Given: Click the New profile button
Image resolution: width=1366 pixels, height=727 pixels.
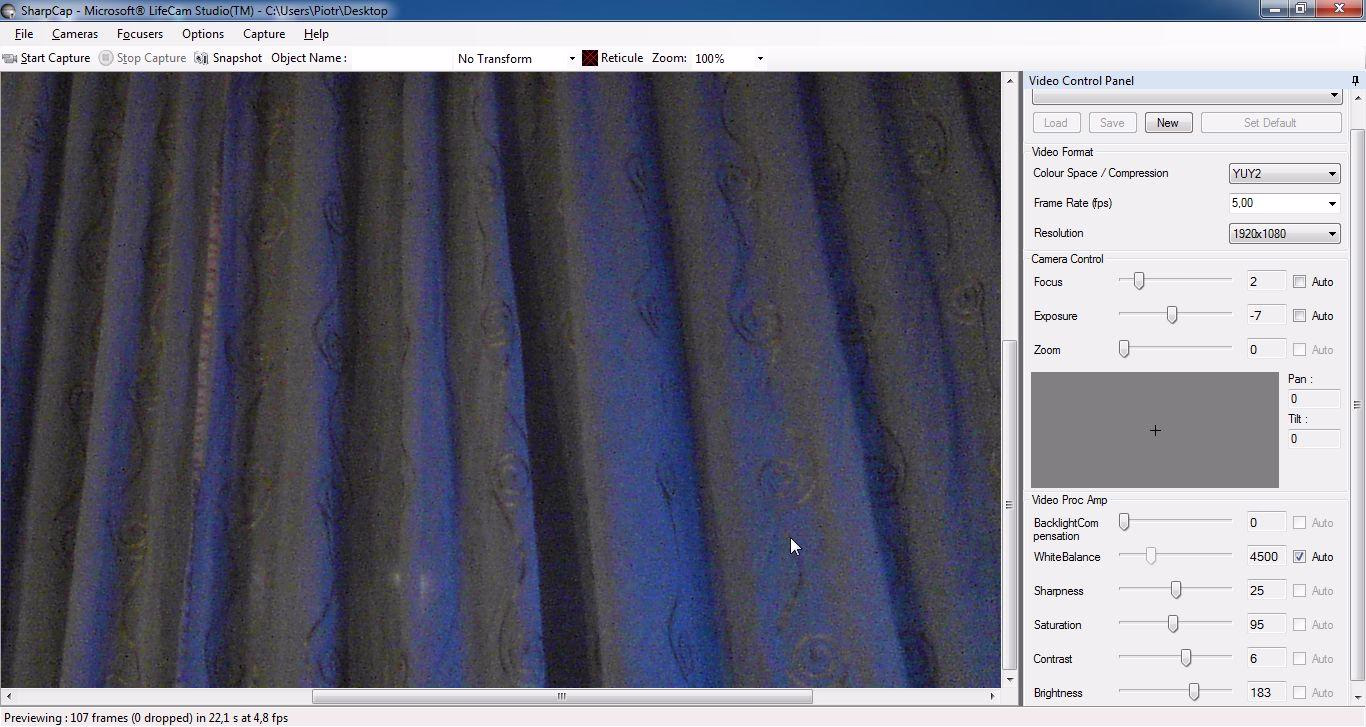Looking at the screenshot, I should click(x=1167, y=123).
